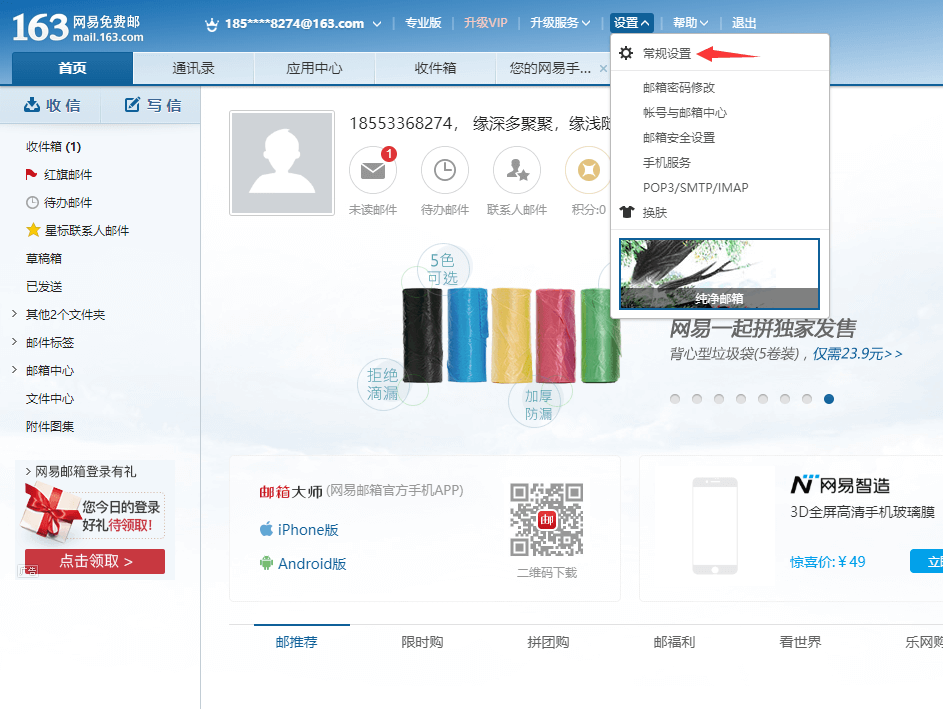943x709 pixels.
Task: Select the last blue carousel dot
Action: (x=829, y=399)
